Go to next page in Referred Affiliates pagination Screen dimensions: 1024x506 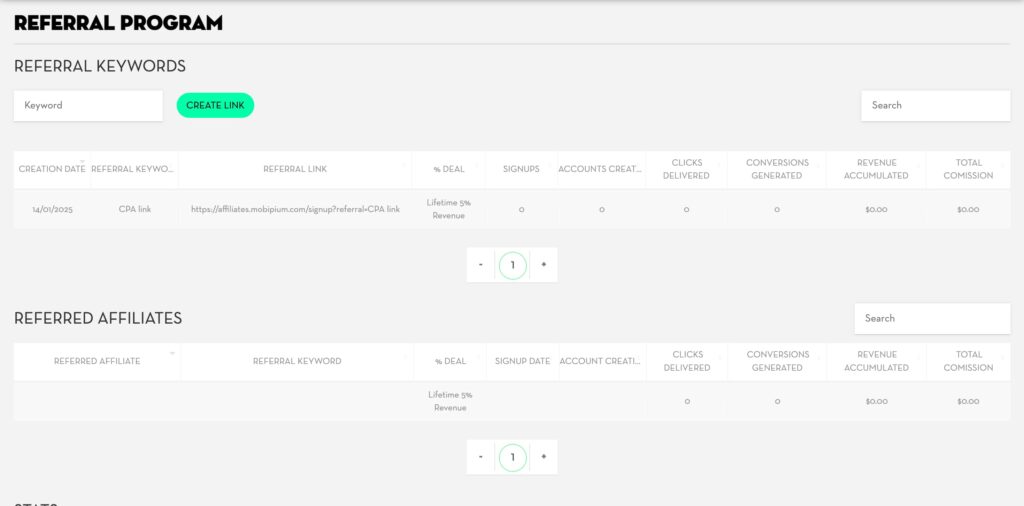click(543, 457)
